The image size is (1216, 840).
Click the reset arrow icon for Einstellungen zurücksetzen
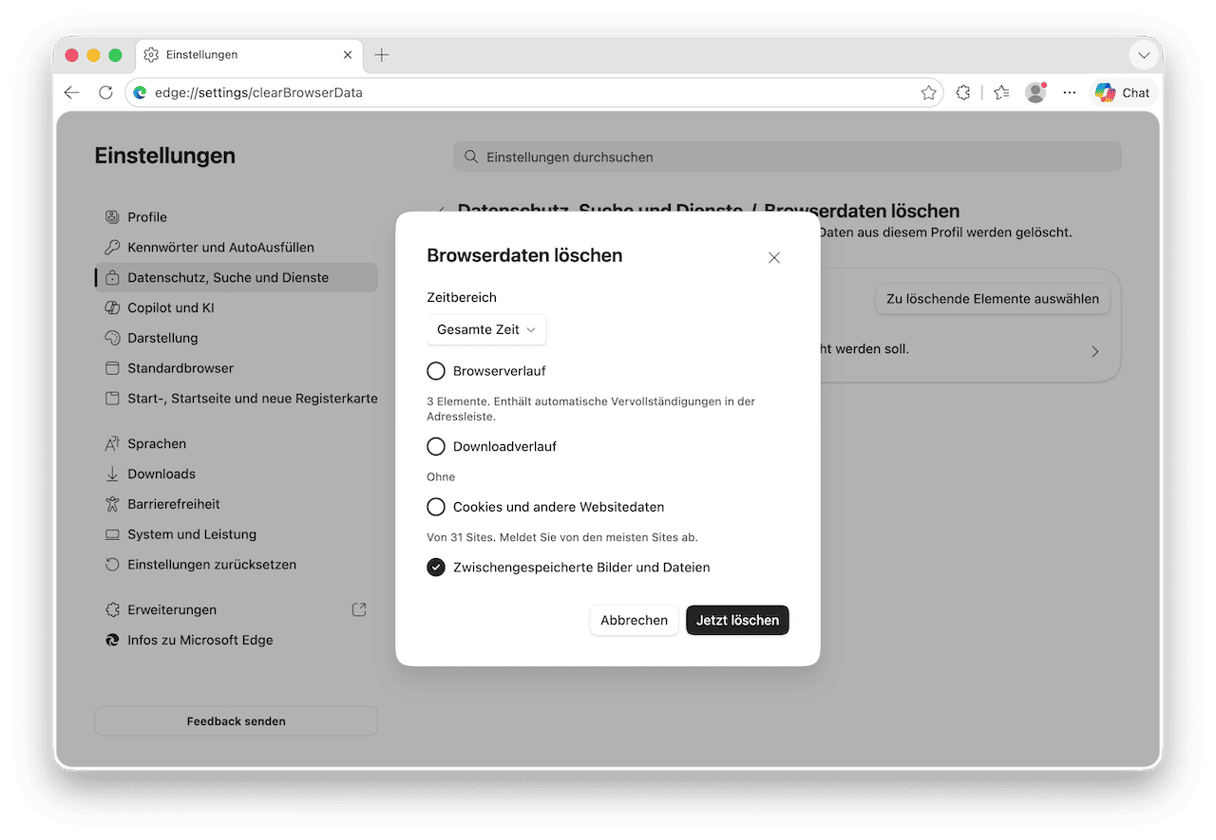pyautogui.click(x=112, y=564)
